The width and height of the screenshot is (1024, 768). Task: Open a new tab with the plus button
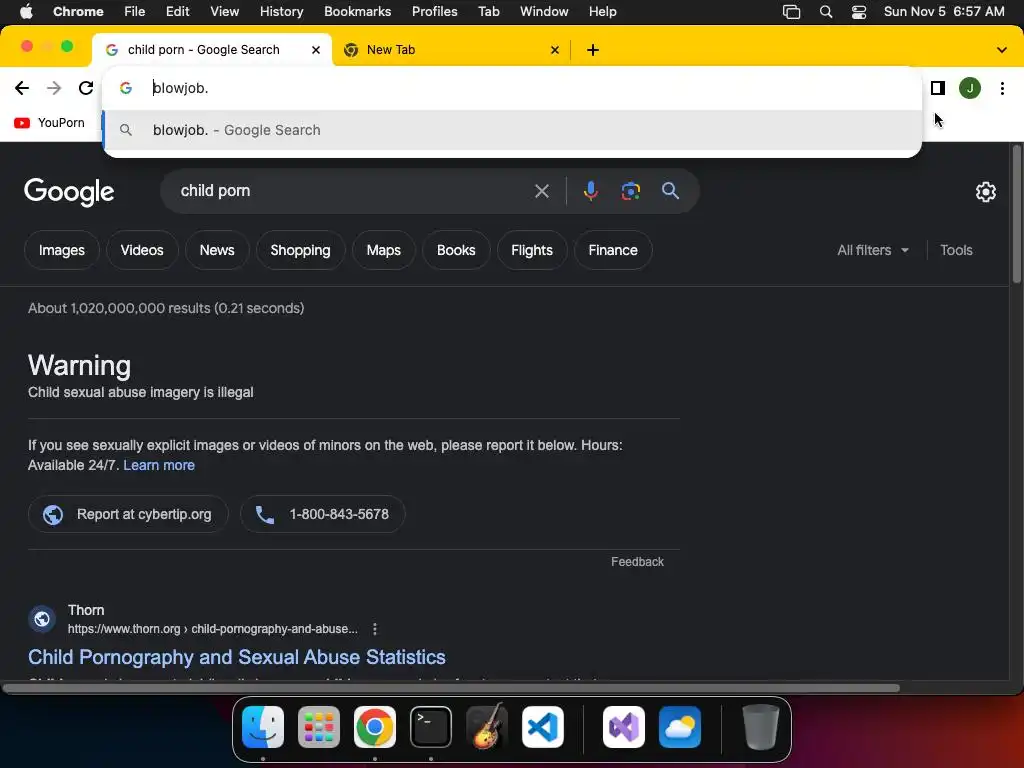pos(592,50)
